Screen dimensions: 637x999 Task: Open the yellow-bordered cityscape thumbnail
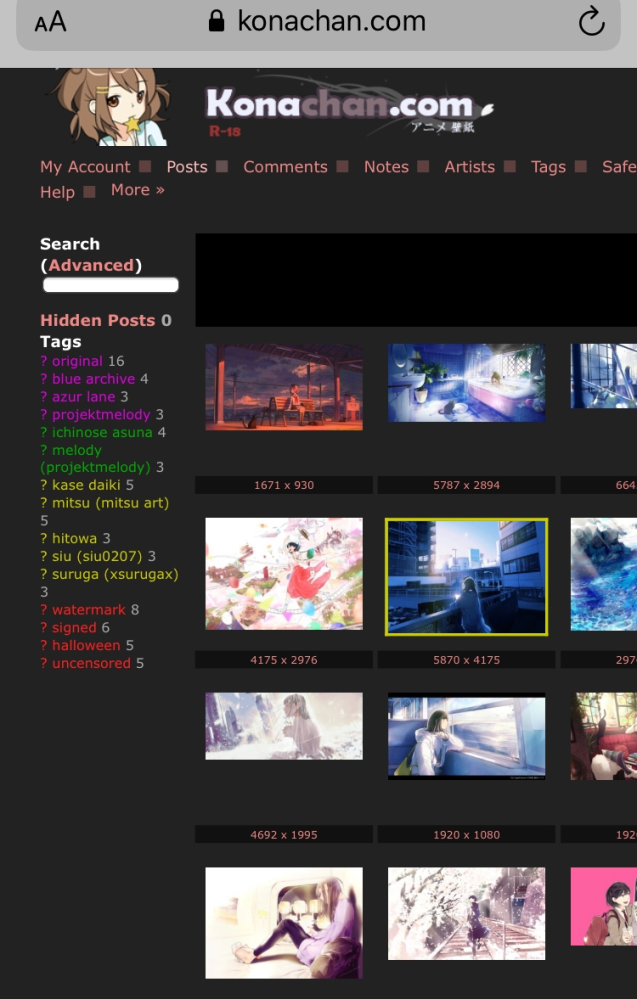point(466,577)
